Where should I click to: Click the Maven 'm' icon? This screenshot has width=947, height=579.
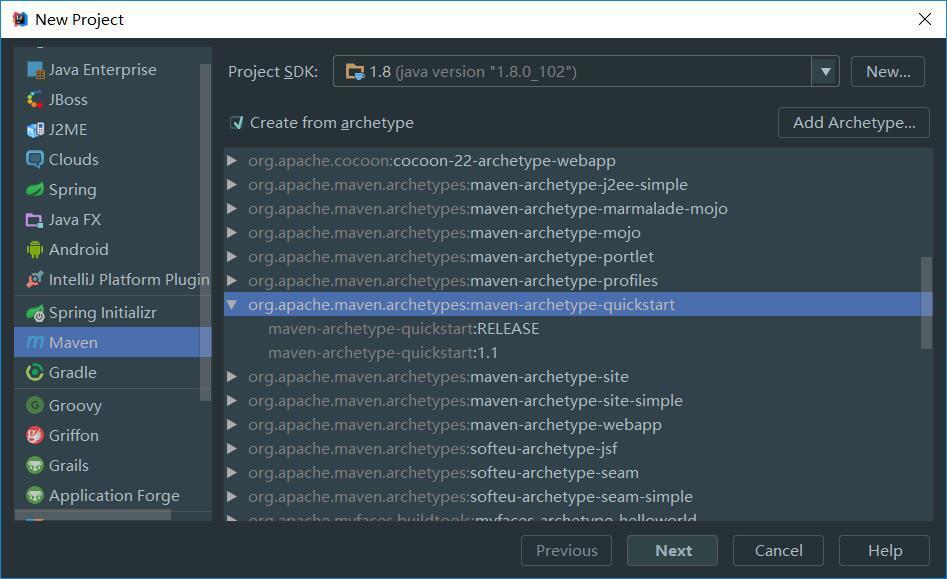[35, 342]
